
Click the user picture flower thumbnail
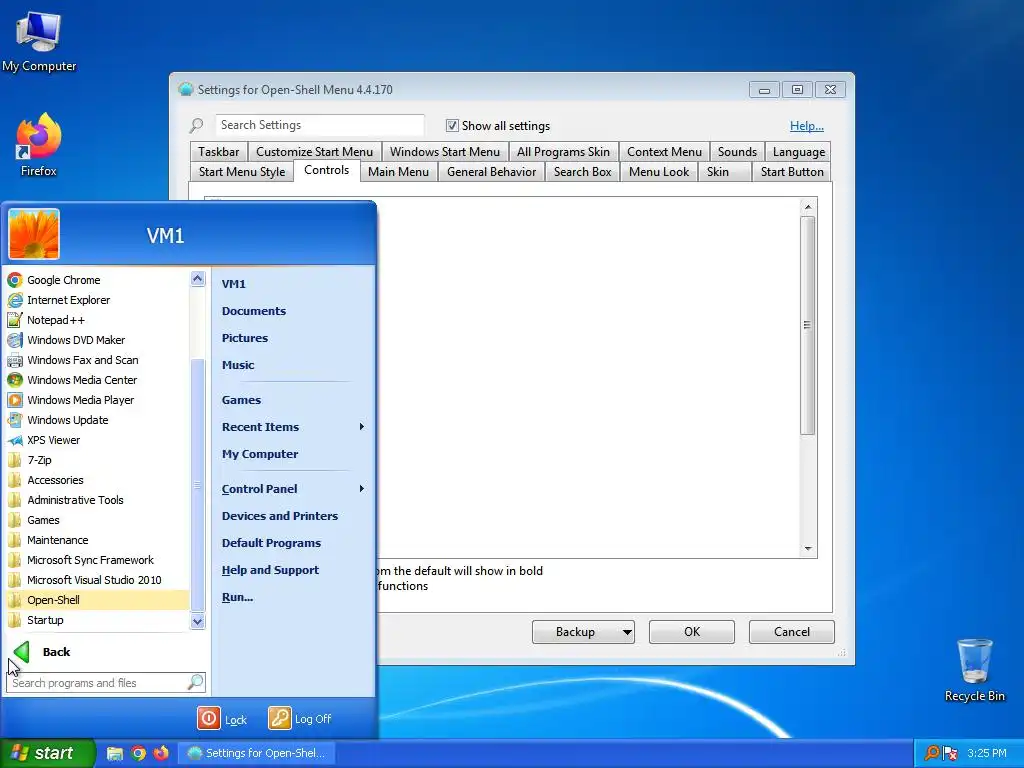click(34, 234)
